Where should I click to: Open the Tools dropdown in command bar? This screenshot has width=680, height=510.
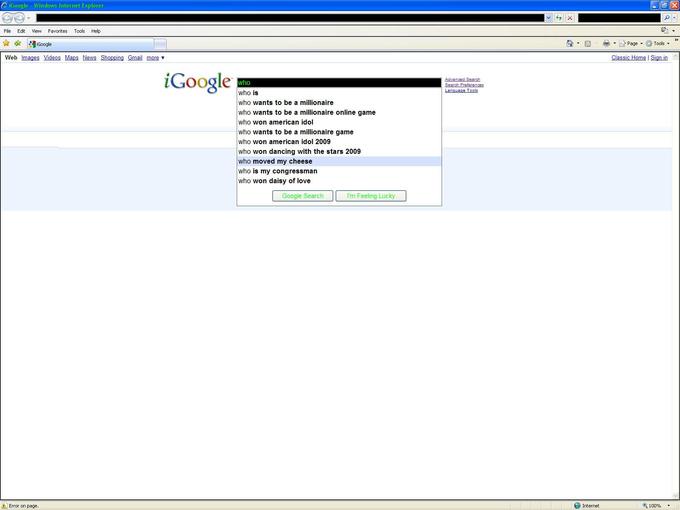coord(658,43)
